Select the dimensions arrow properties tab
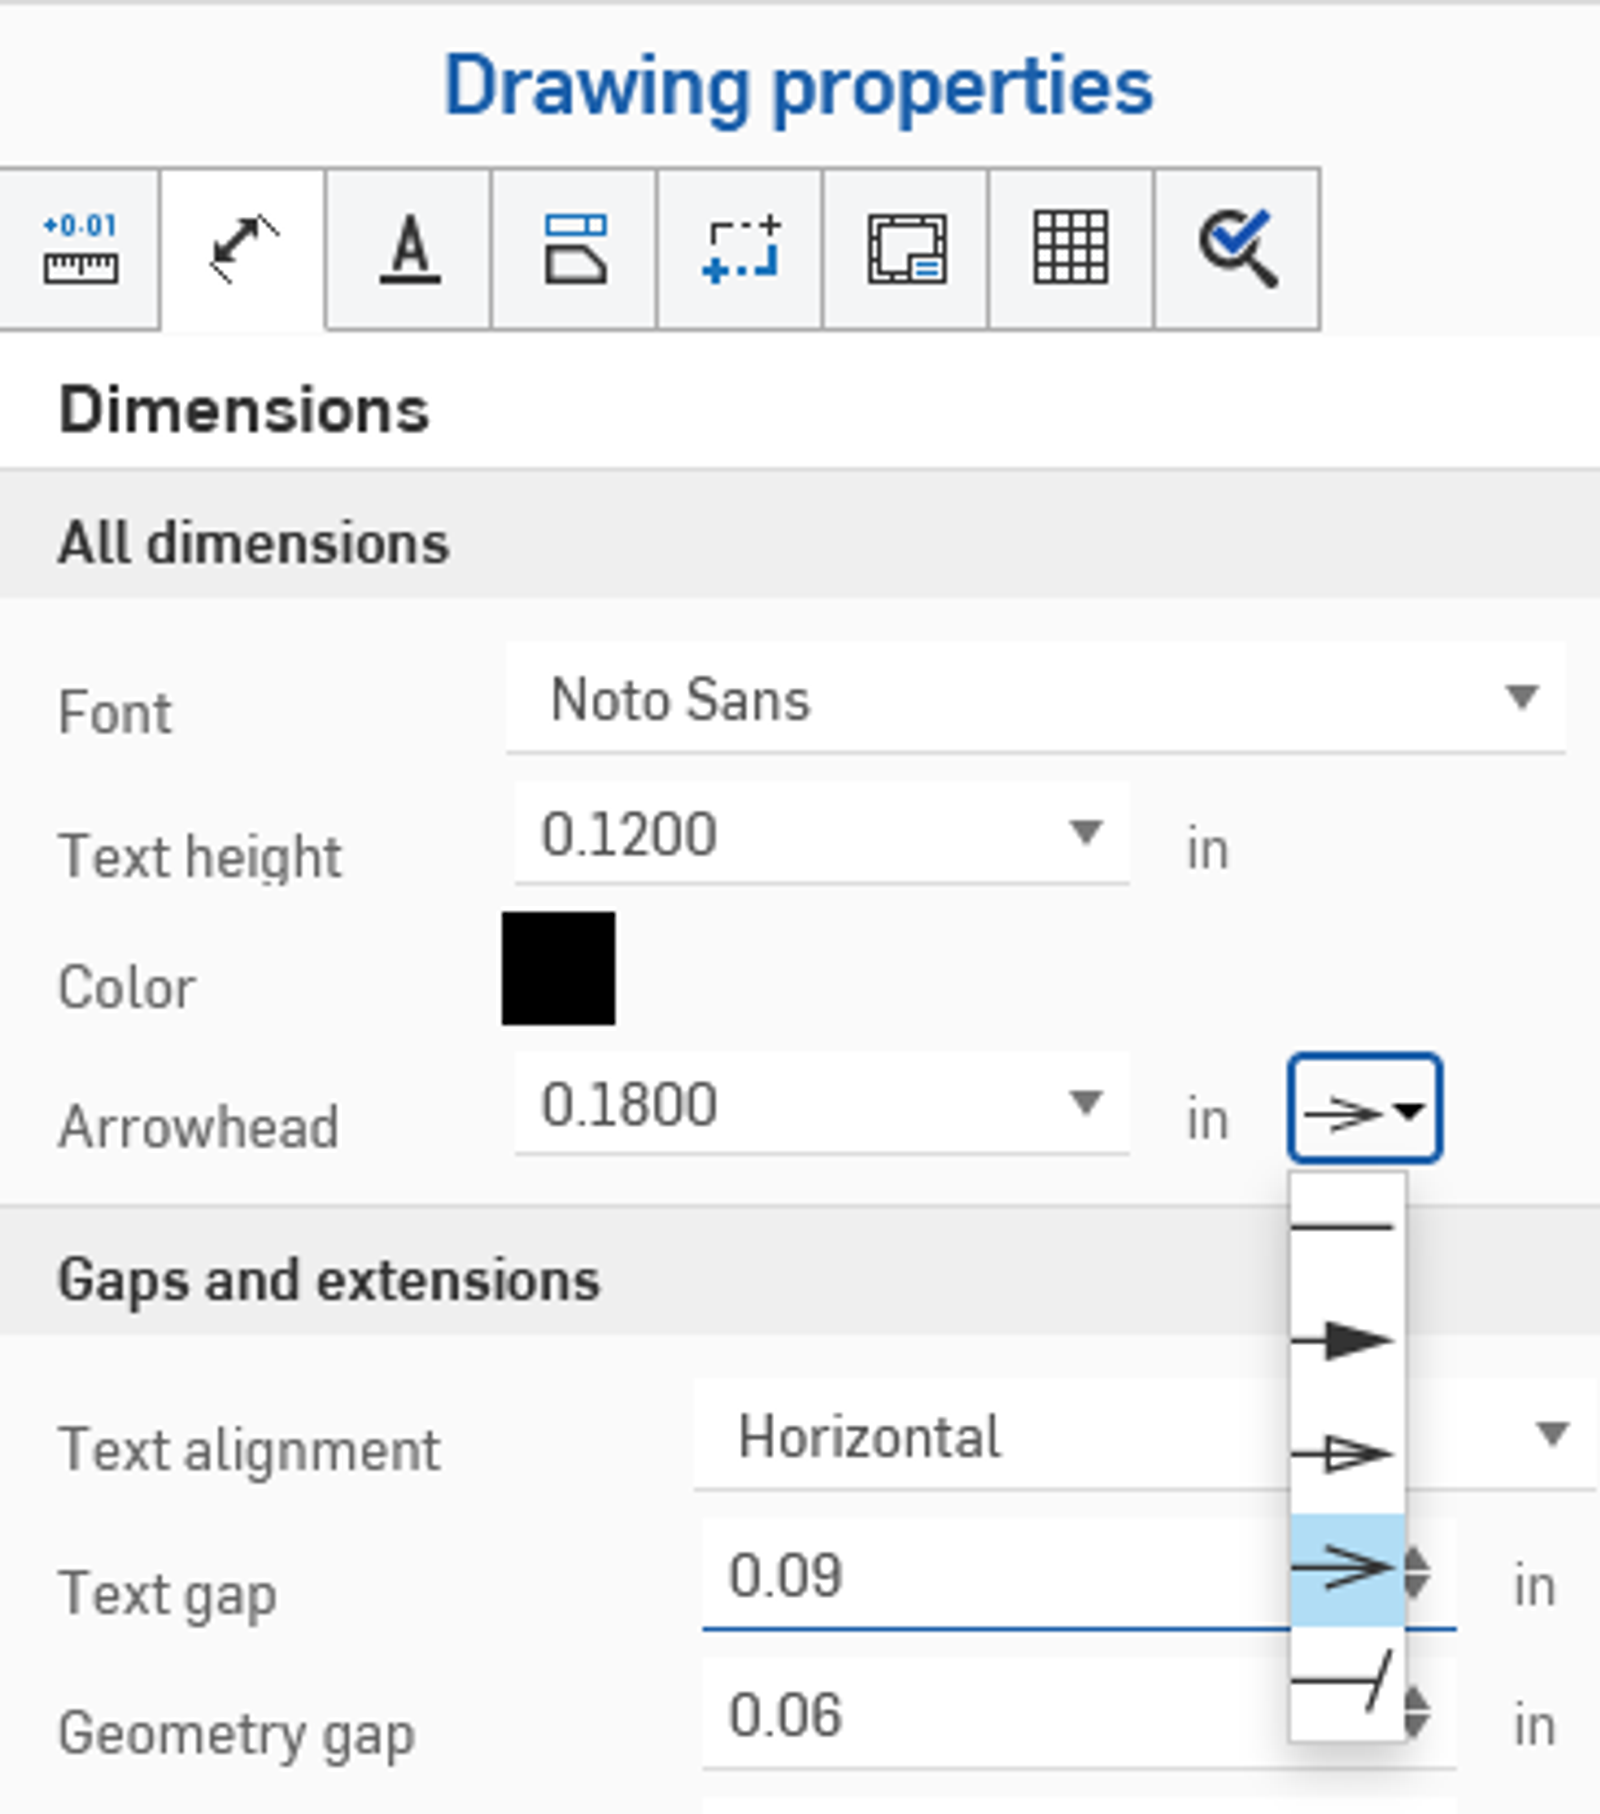 pos(243,249)
